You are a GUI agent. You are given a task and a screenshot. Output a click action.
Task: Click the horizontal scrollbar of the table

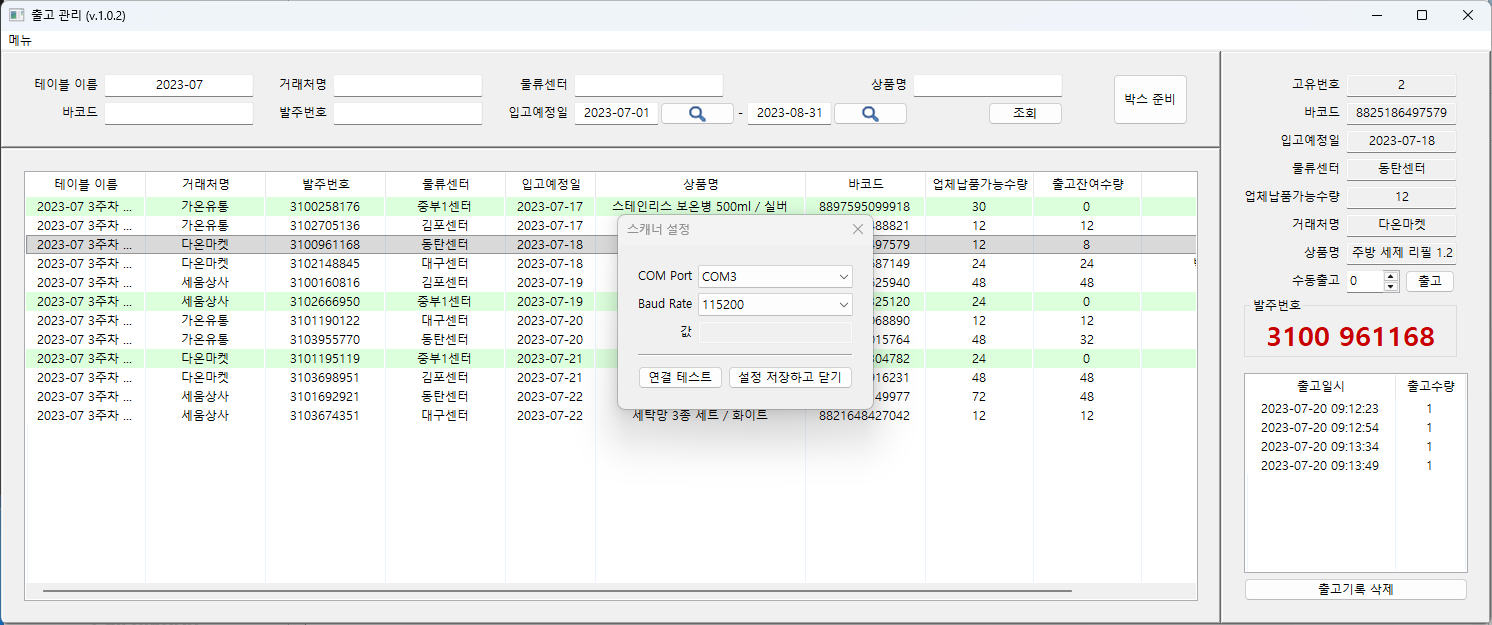coord(556,591)
